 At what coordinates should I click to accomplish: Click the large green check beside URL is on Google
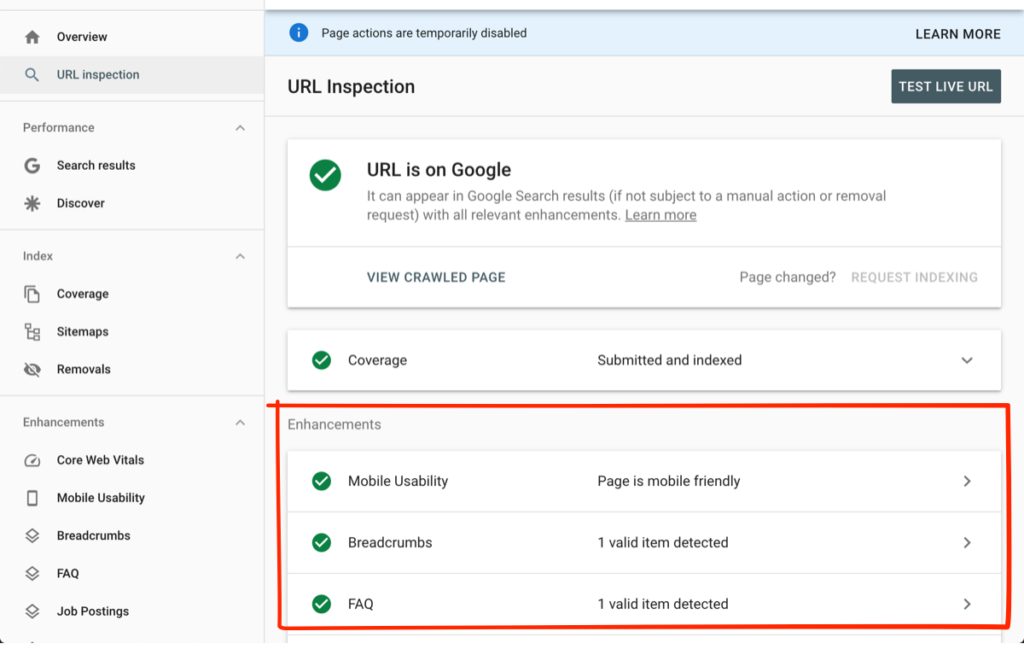[x=325, y=175]
